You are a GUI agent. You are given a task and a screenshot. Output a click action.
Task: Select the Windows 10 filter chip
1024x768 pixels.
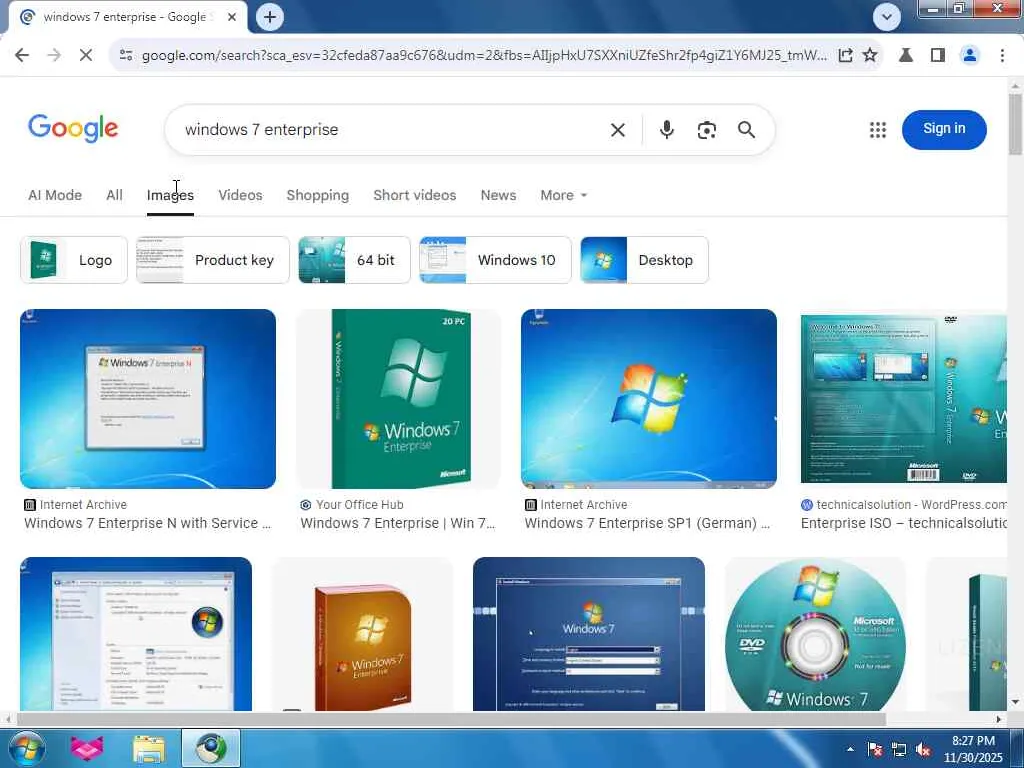[x=495, y=260]
